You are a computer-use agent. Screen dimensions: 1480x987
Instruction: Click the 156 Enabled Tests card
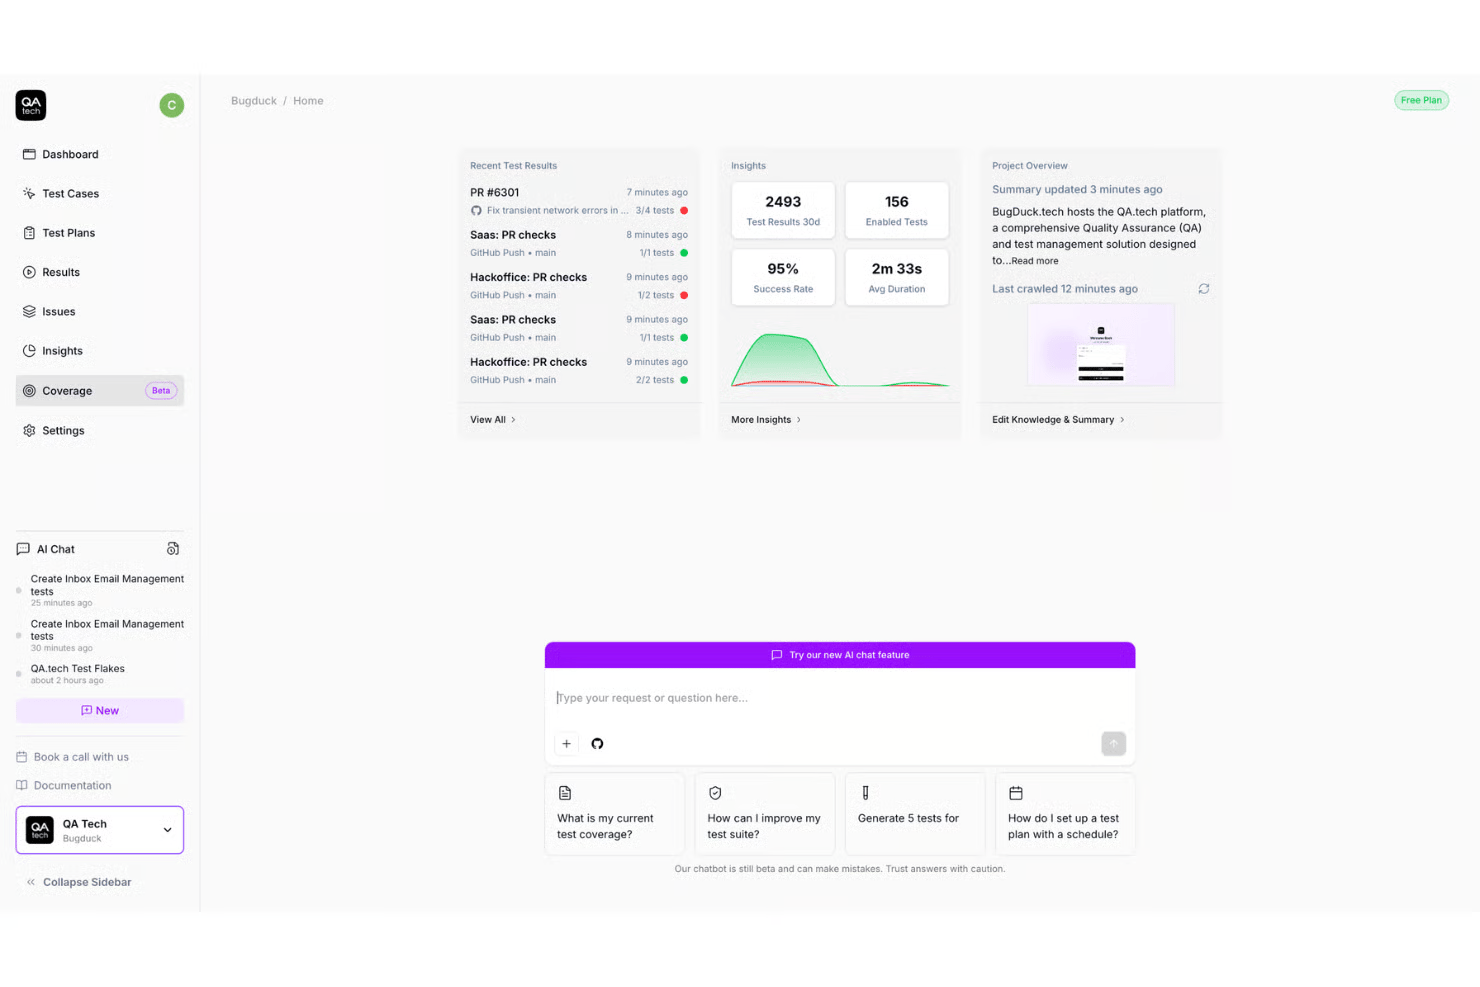897,210
